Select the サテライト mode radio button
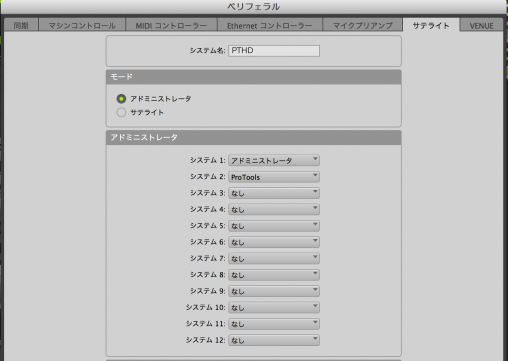Viewport: 508px width, 361px height. tap(121, 112)
